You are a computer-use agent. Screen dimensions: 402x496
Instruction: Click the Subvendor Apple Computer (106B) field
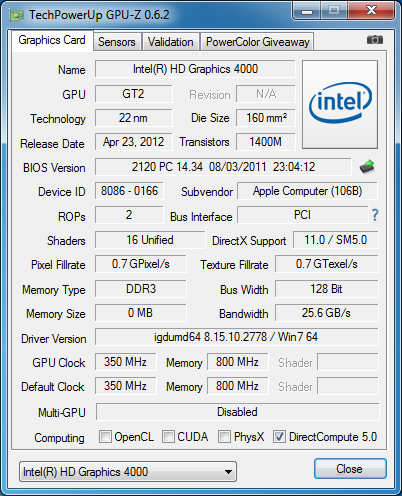(x=307, y=191)
